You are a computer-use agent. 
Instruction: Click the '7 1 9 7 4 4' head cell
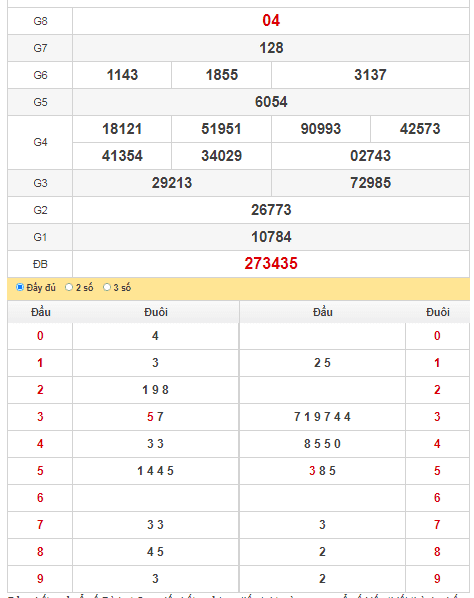point(322,417)
